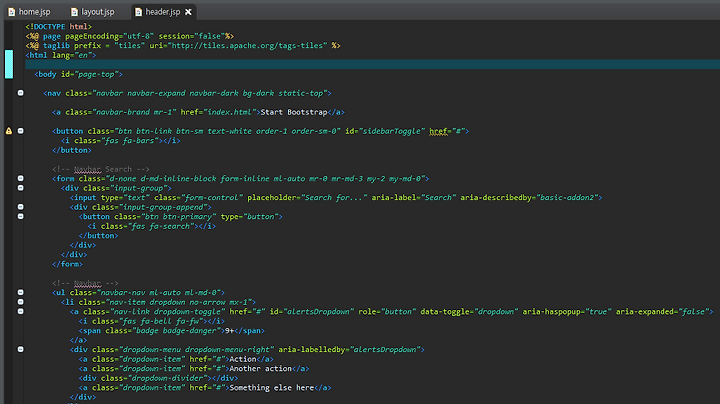Click the layout.jsp file icon

(74, 12)
